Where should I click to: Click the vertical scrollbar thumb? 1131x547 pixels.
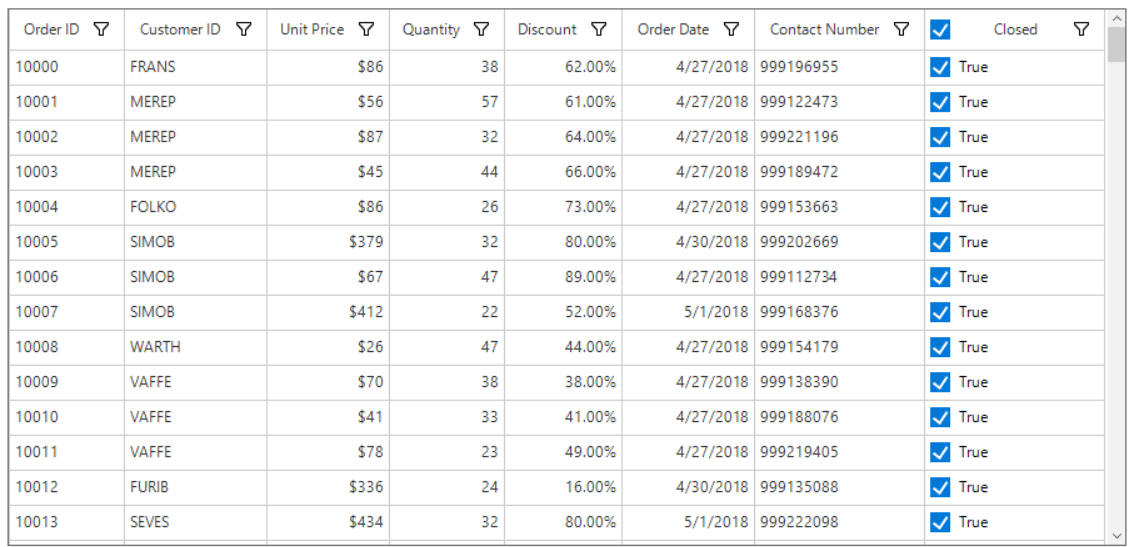(x=1116, y=46)
